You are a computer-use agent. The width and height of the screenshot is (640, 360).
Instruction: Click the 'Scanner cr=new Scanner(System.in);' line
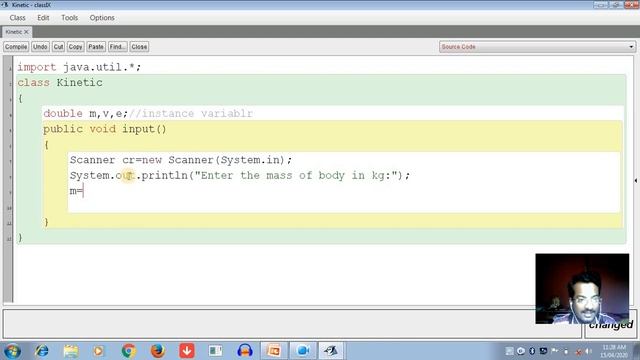point(181,160)
